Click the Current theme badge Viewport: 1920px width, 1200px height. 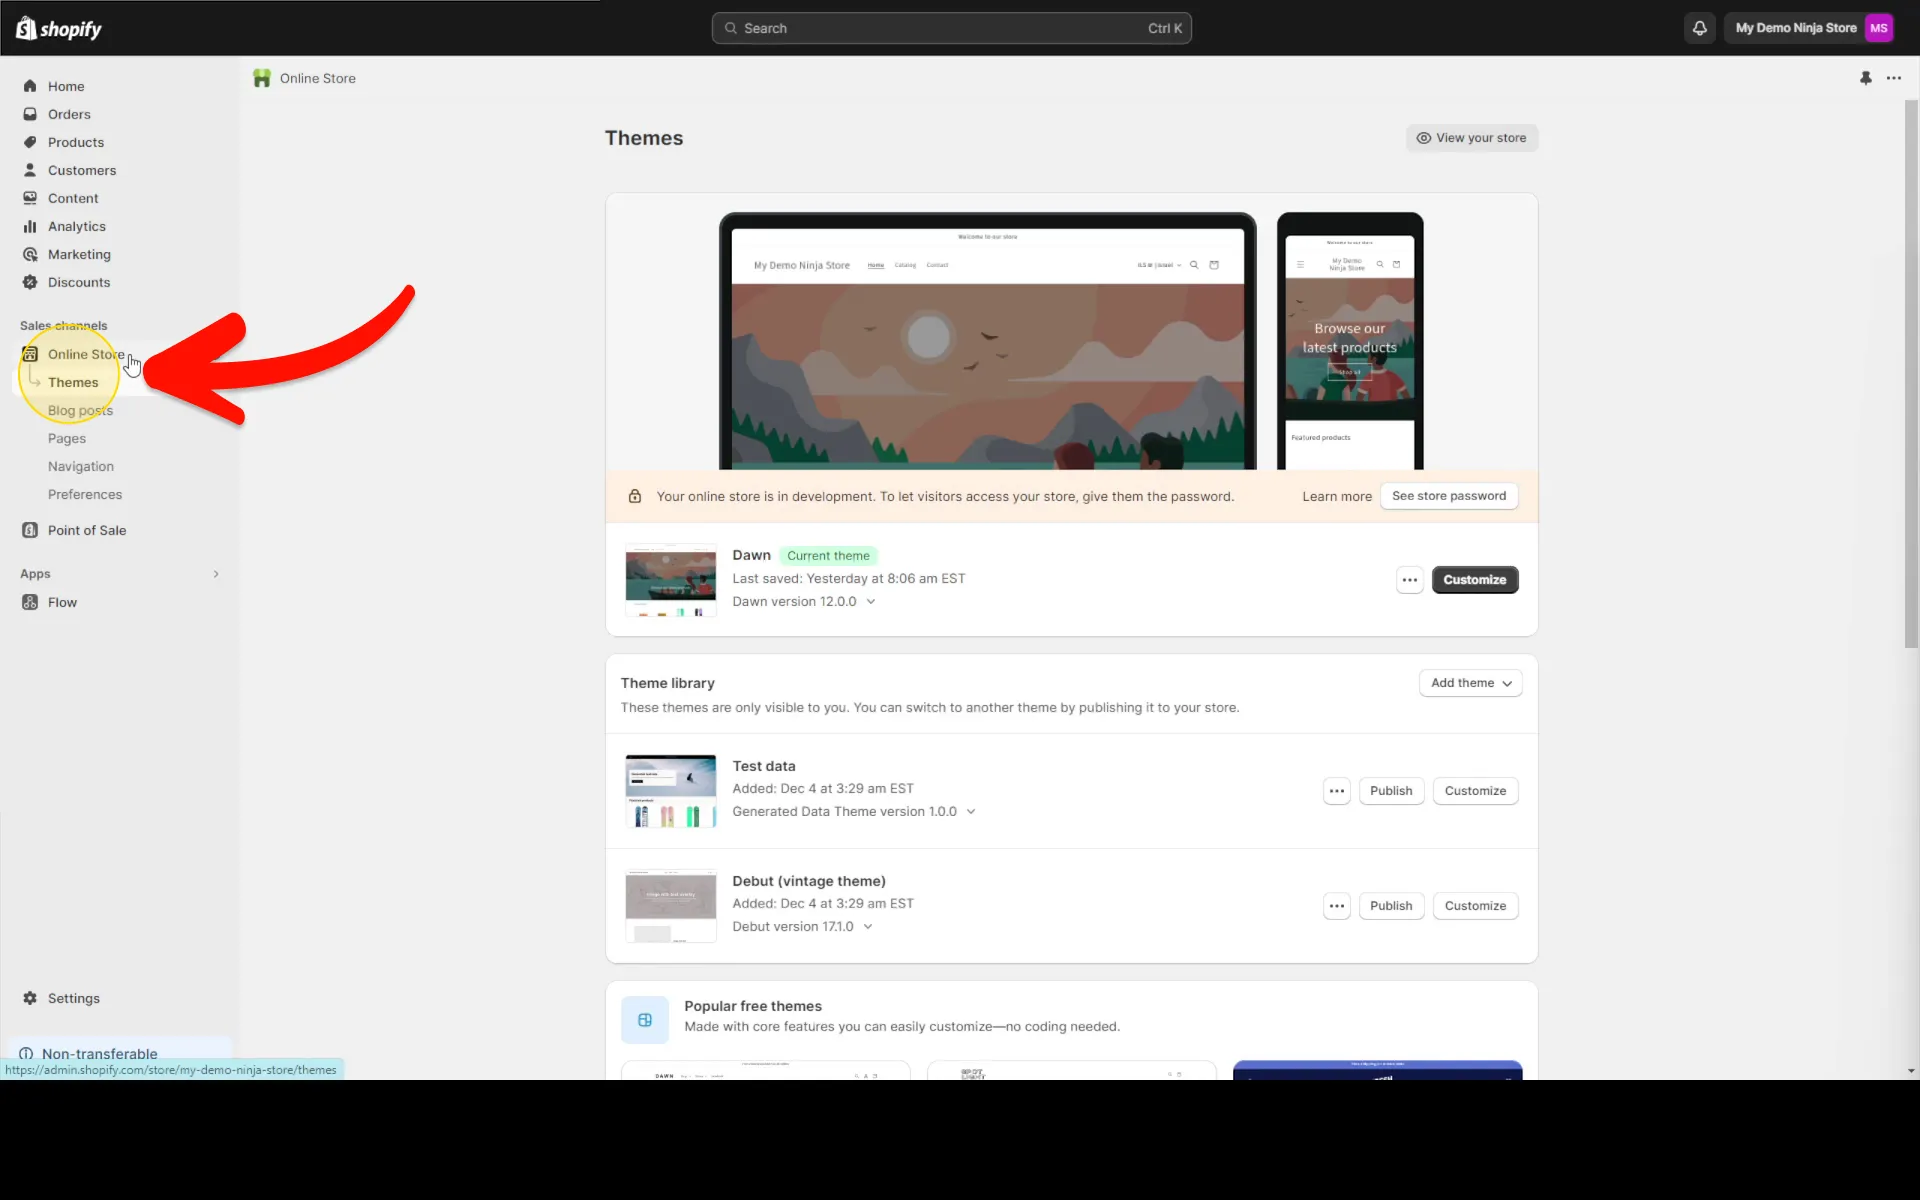[828, 556]
